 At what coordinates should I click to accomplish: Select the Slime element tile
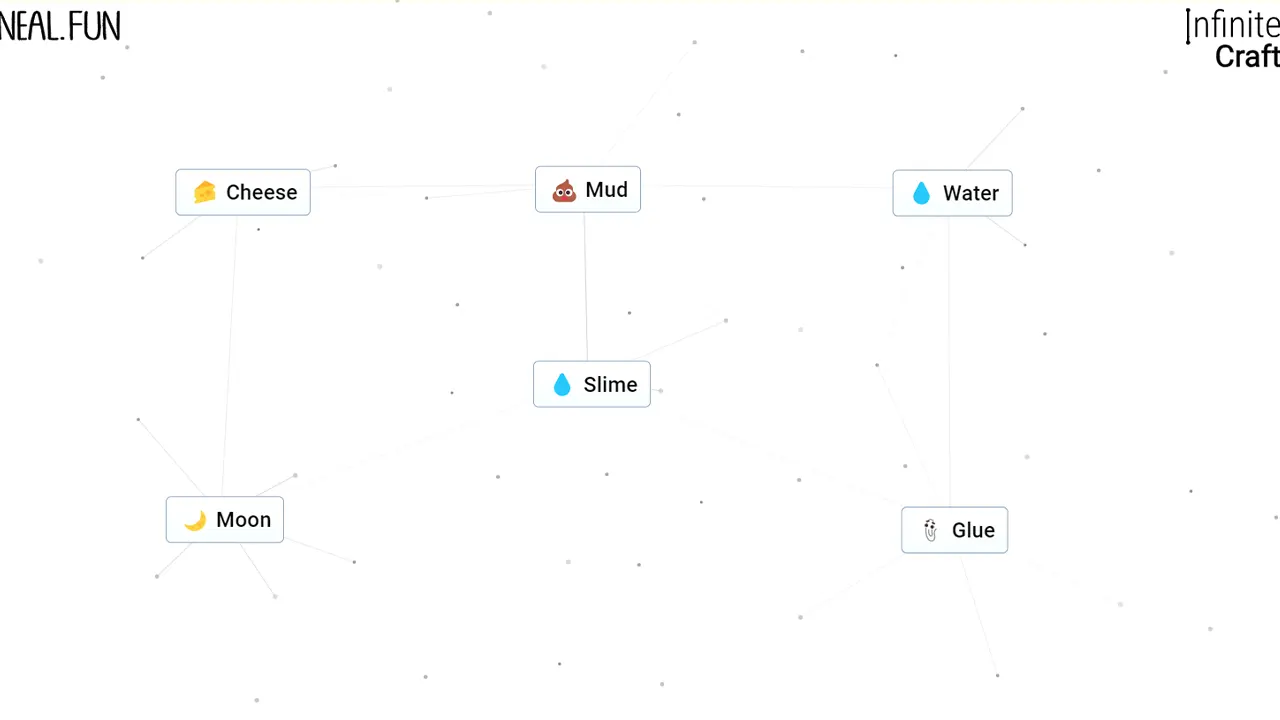(592, 384)
